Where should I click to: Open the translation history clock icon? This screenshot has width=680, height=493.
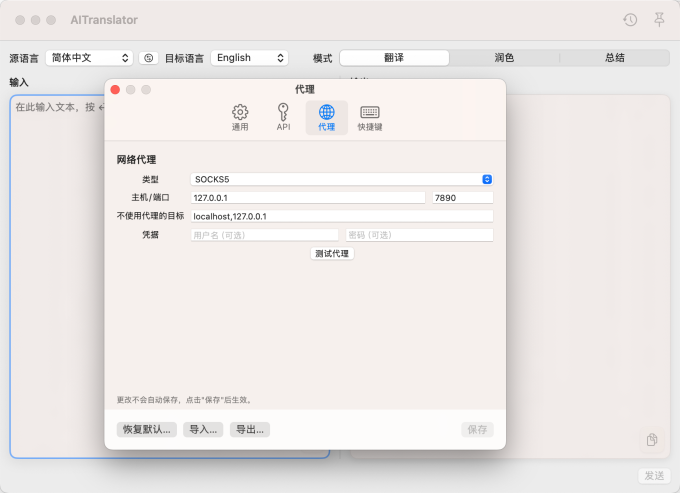coord(630,20)
